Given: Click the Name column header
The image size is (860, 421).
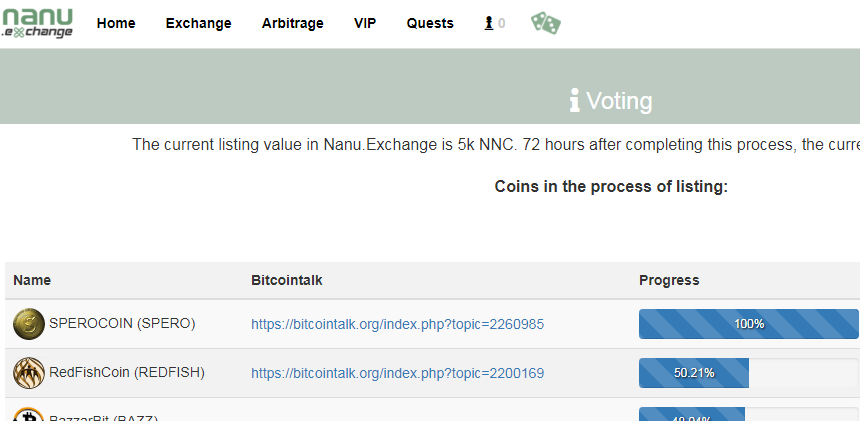Looking at the screenshot, I should pyautogui.click(x=32, y=280).
